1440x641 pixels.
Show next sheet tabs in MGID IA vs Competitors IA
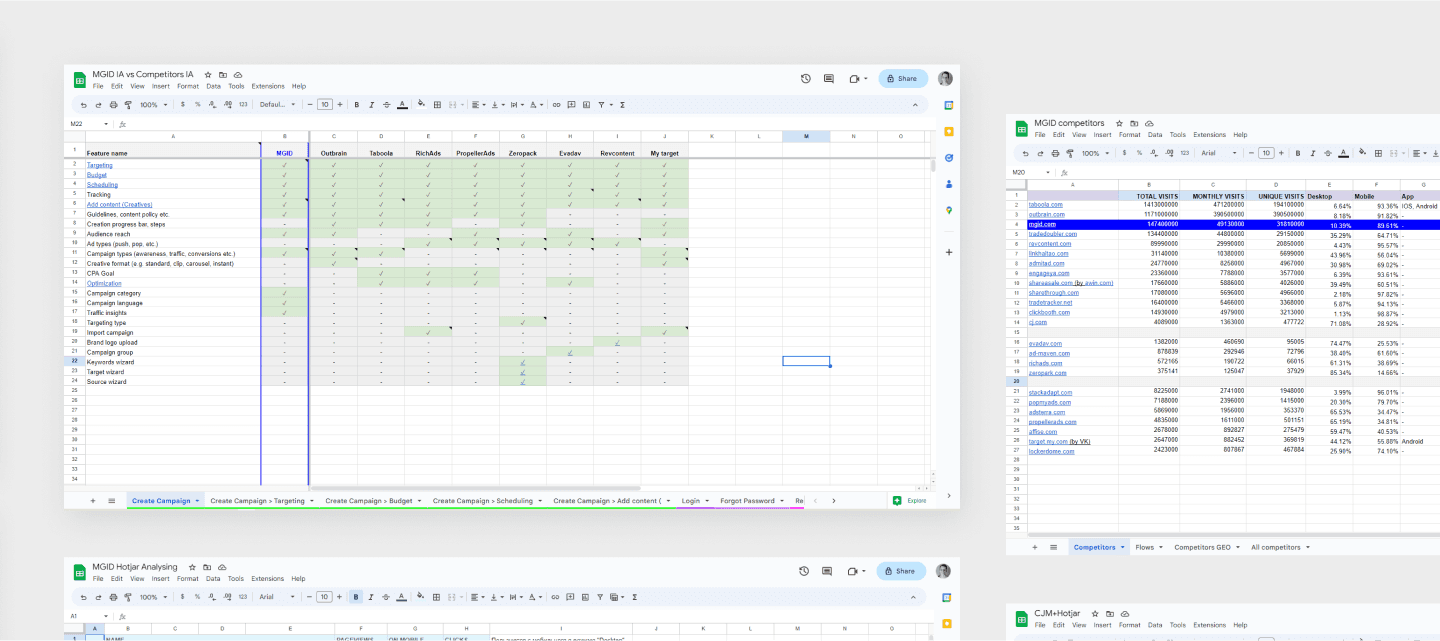tap(833, 500)
